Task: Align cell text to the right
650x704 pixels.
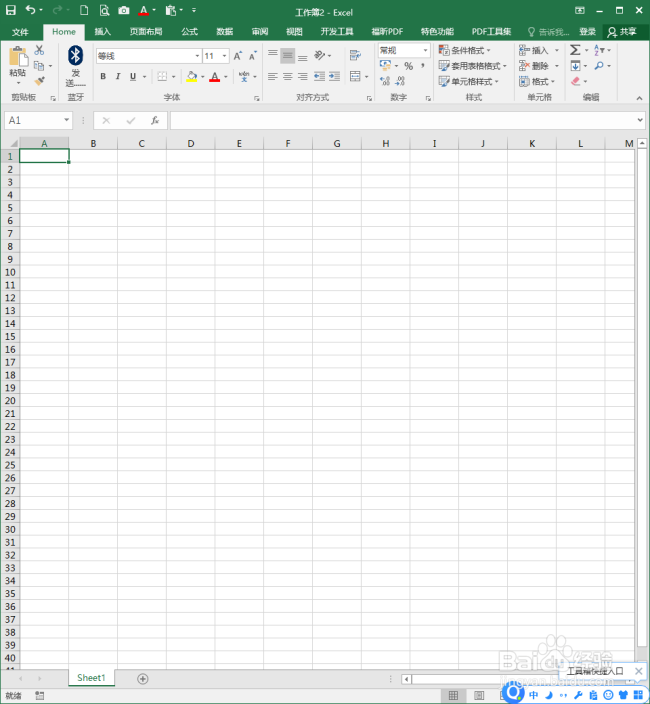Action: point(303,76)
